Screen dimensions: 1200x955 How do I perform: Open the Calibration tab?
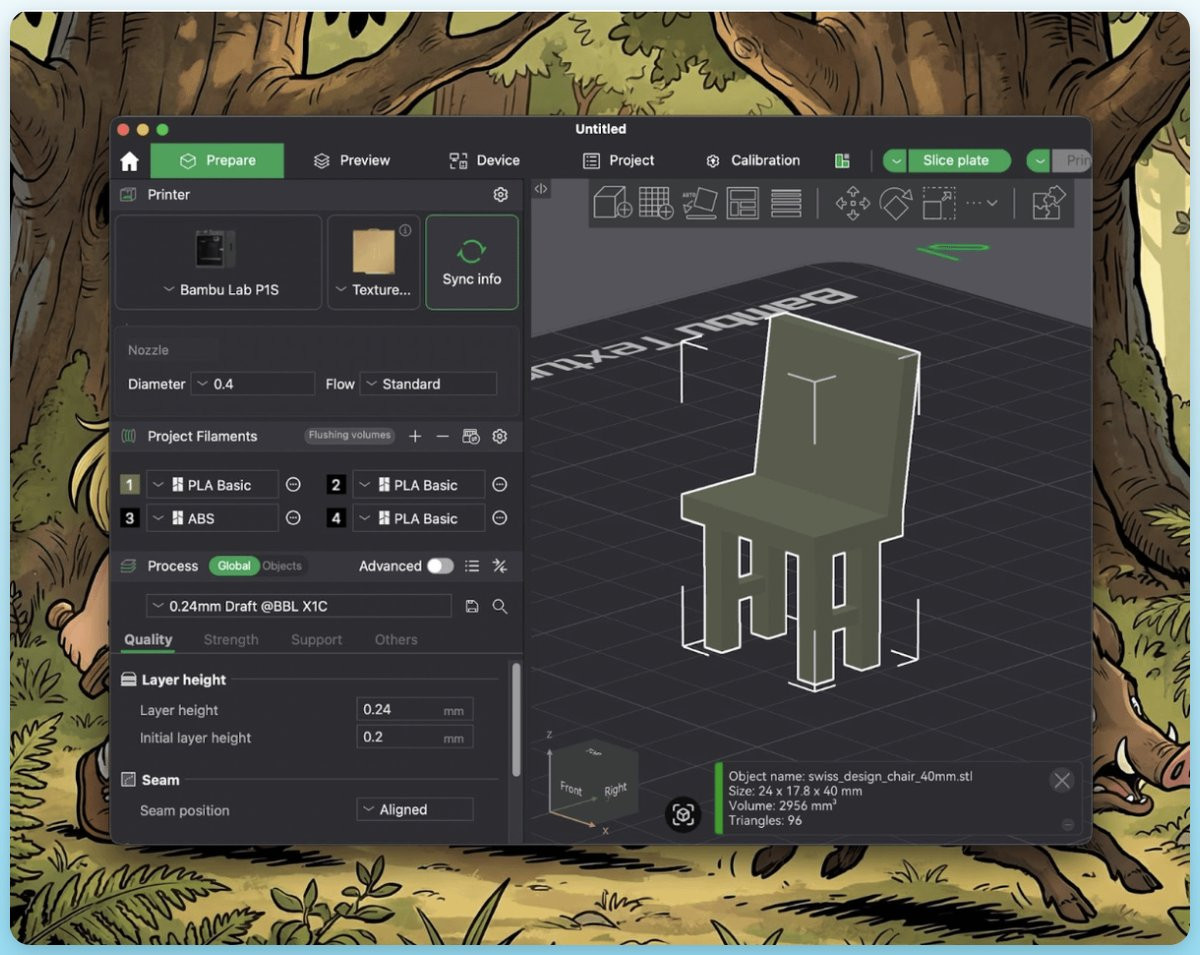click(x=752, y=161)
